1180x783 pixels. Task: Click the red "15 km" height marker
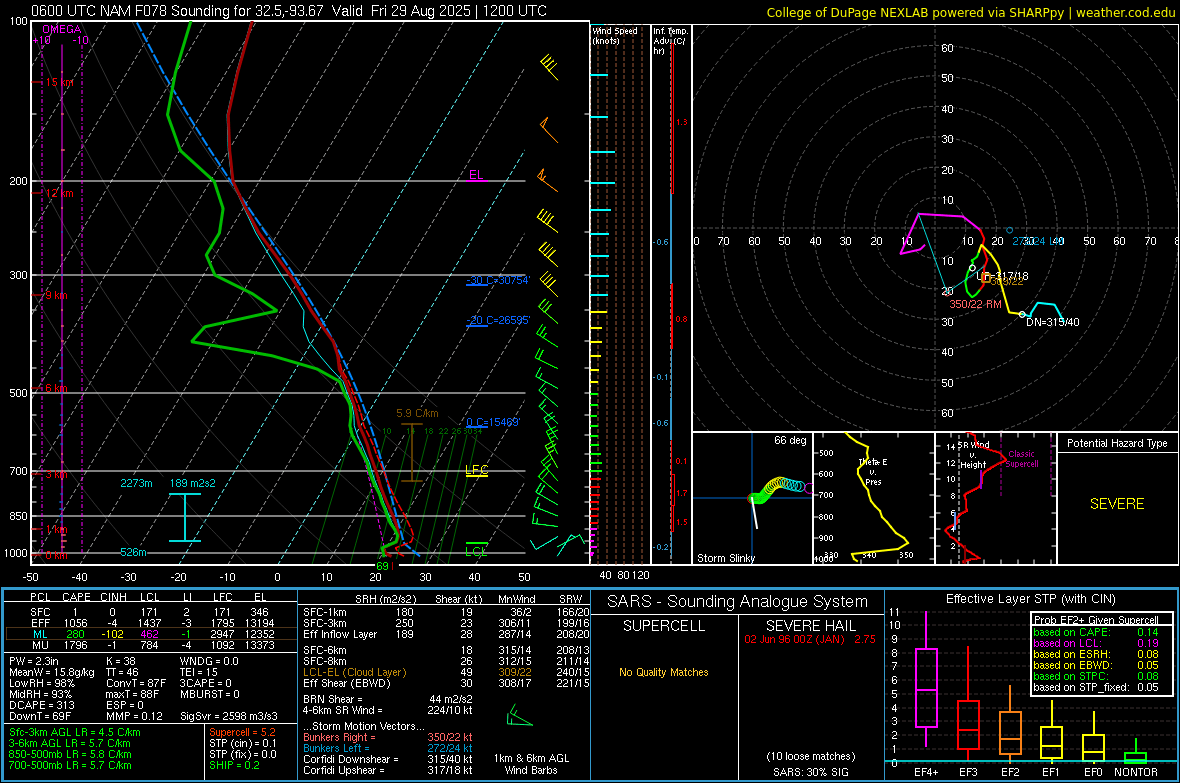click(59, 82)
